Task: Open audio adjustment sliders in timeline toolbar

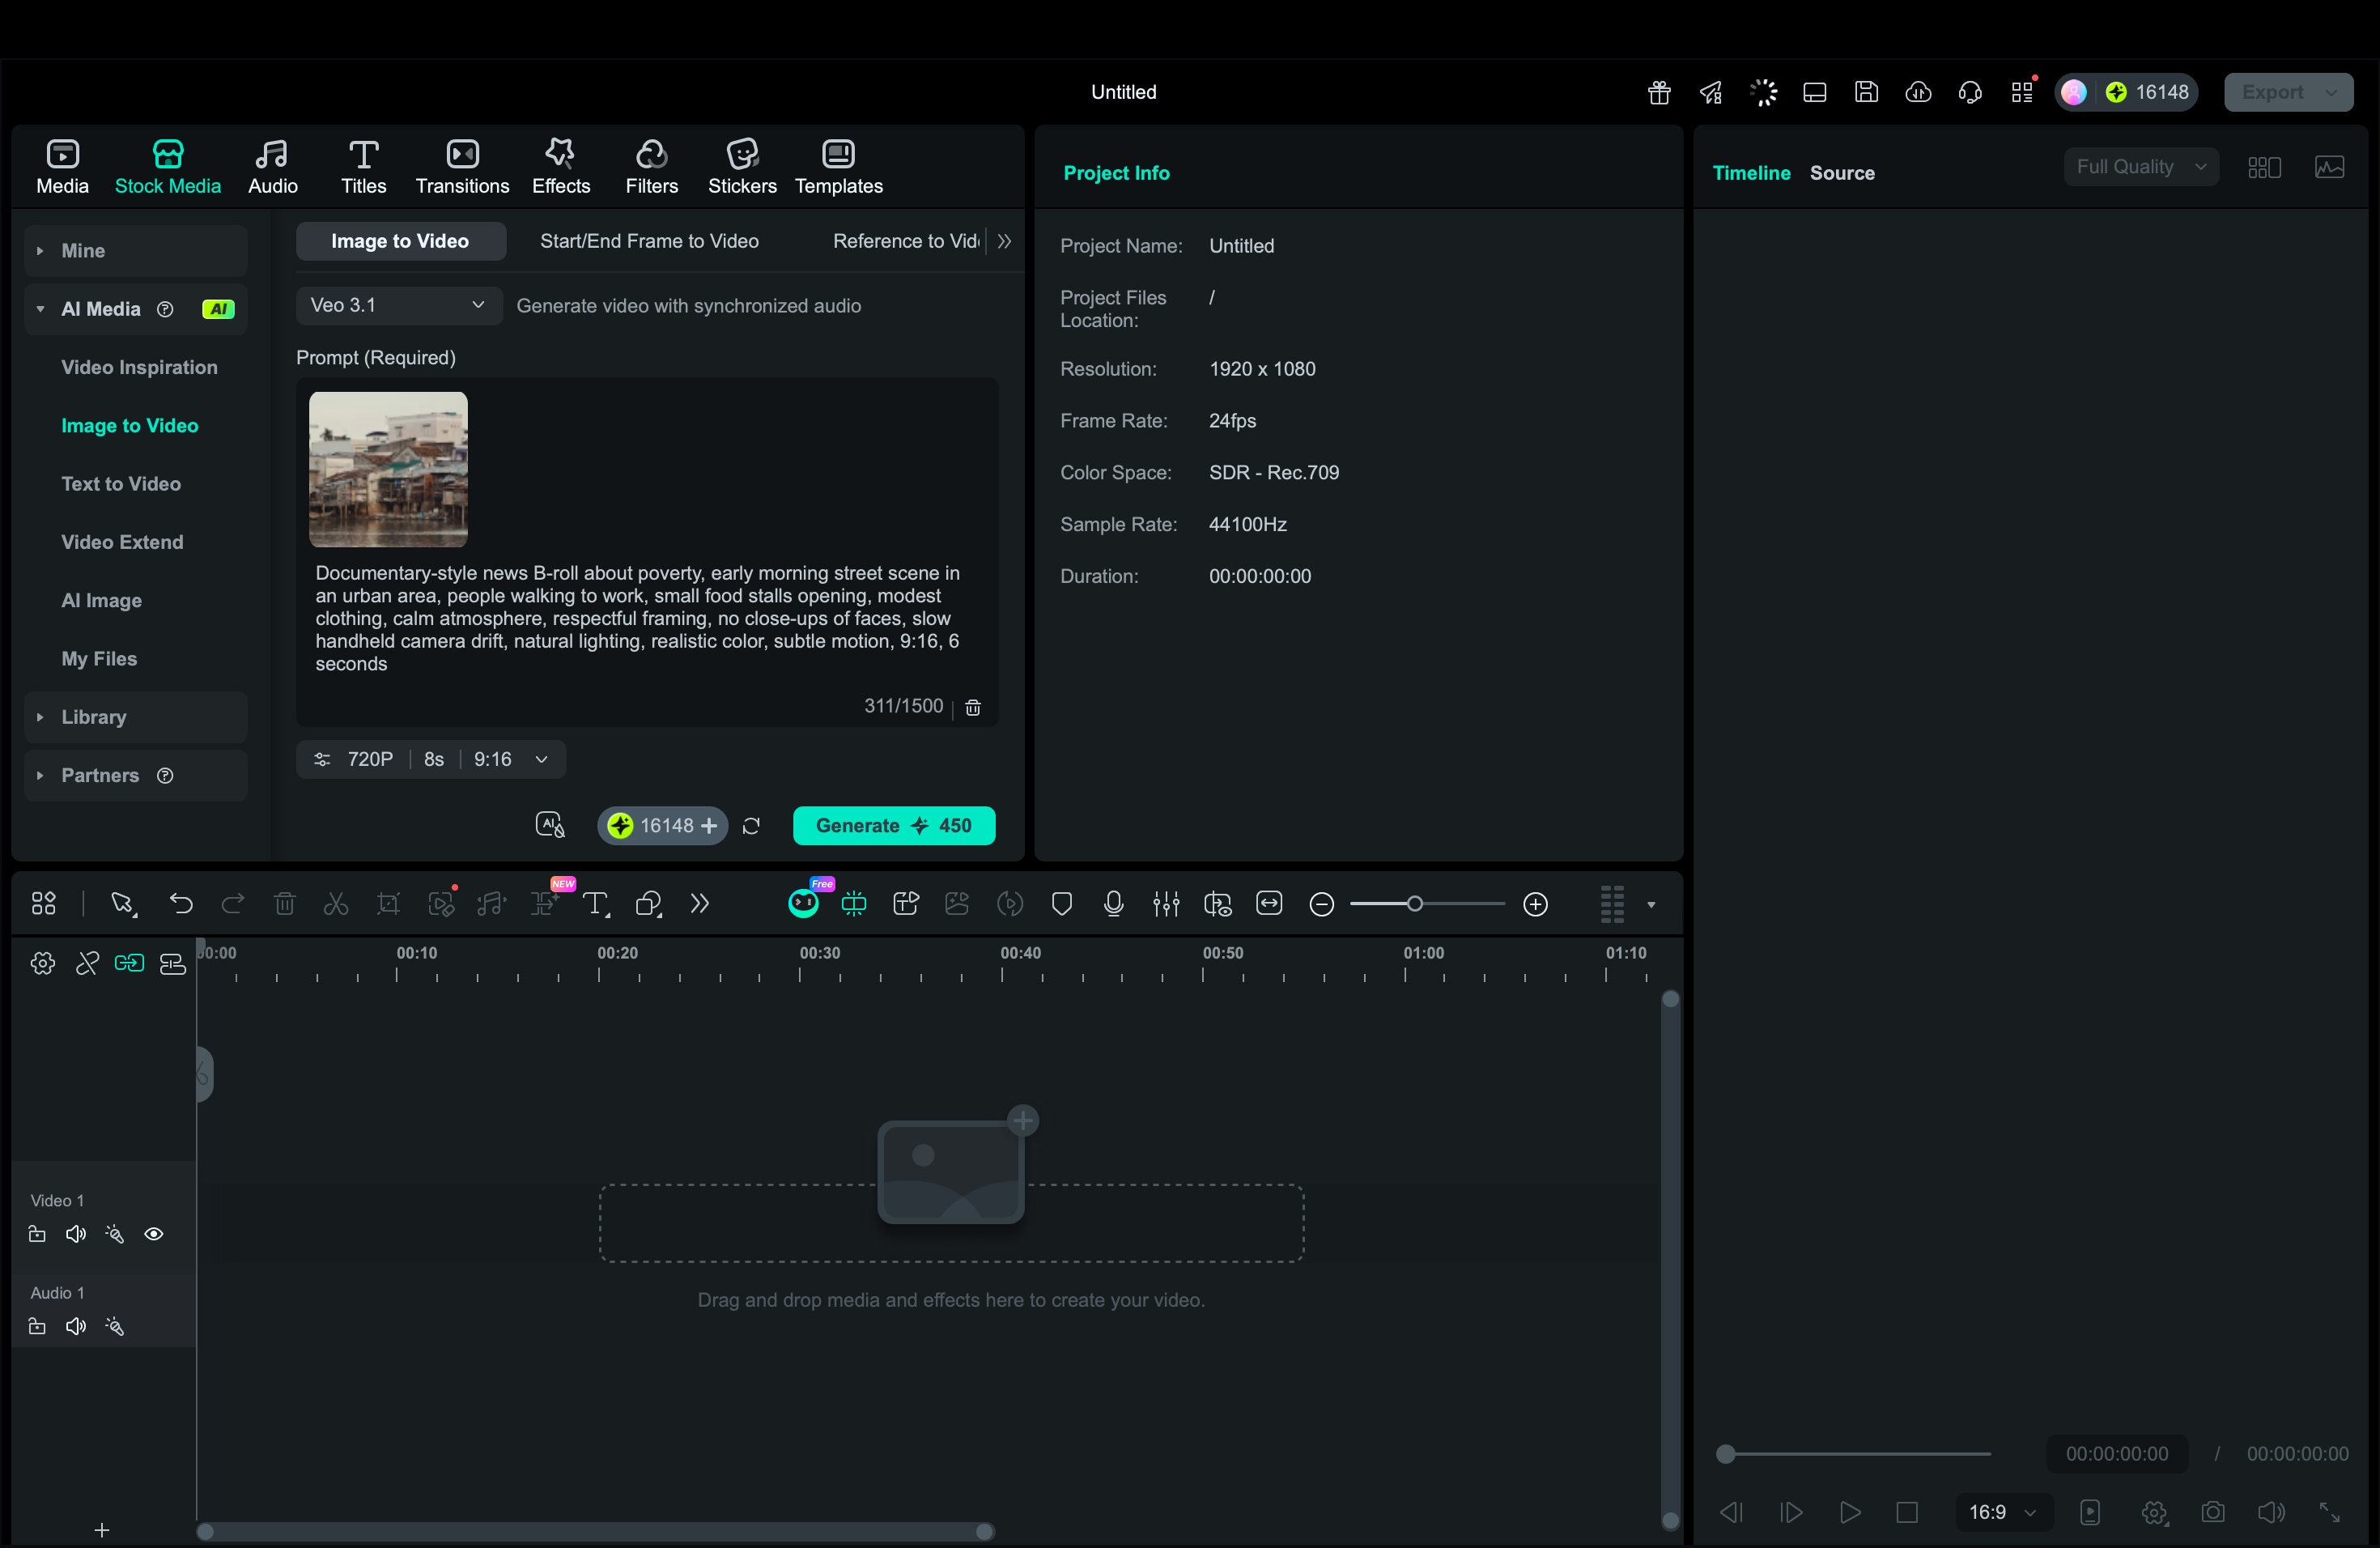Action: pyautogui.click(x=1165, y=903)
